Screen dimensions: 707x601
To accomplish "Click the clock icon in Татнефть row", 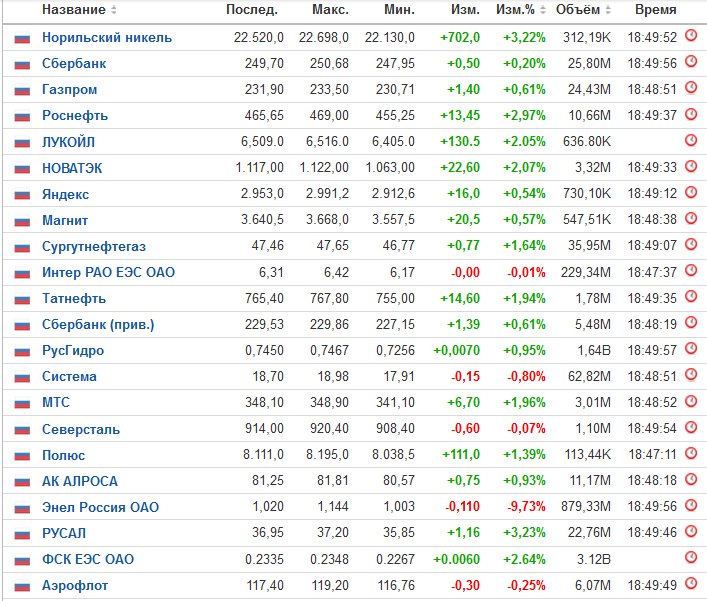I will (691, 296).
